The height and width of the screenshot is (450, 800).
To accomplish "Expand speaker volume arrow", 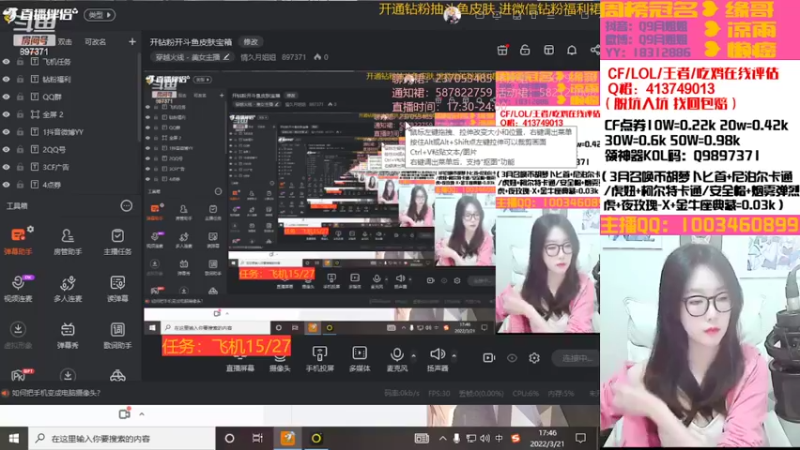I will pos(454,355).
